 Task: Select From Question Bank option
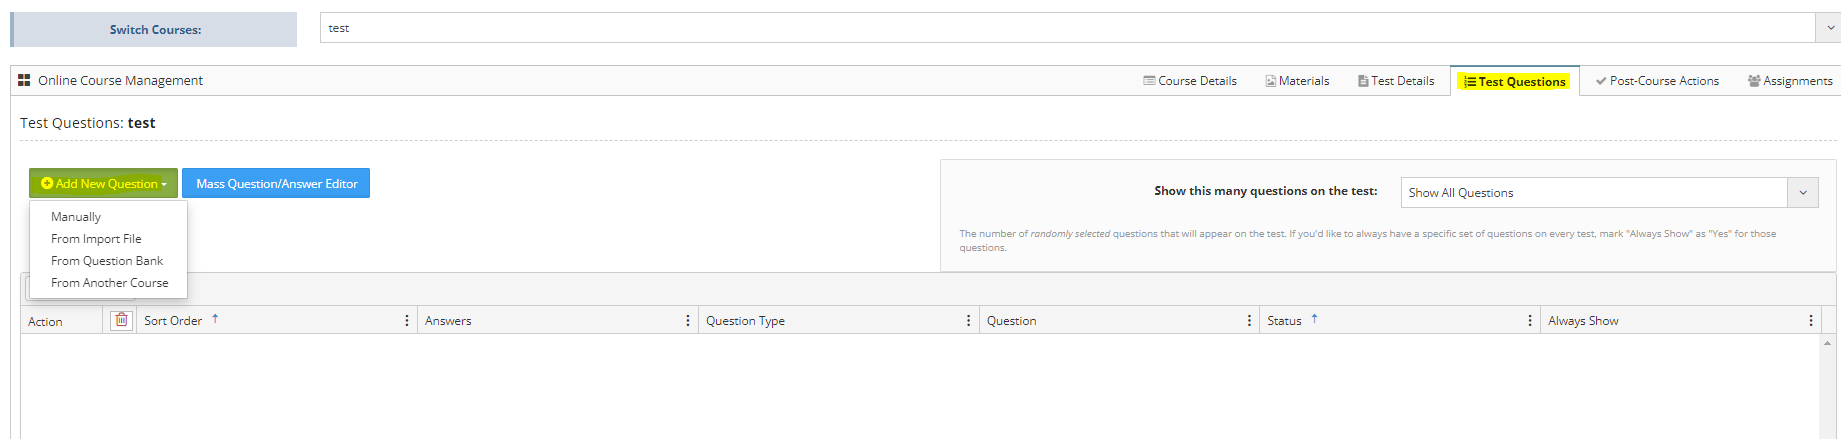click(107, 261)
